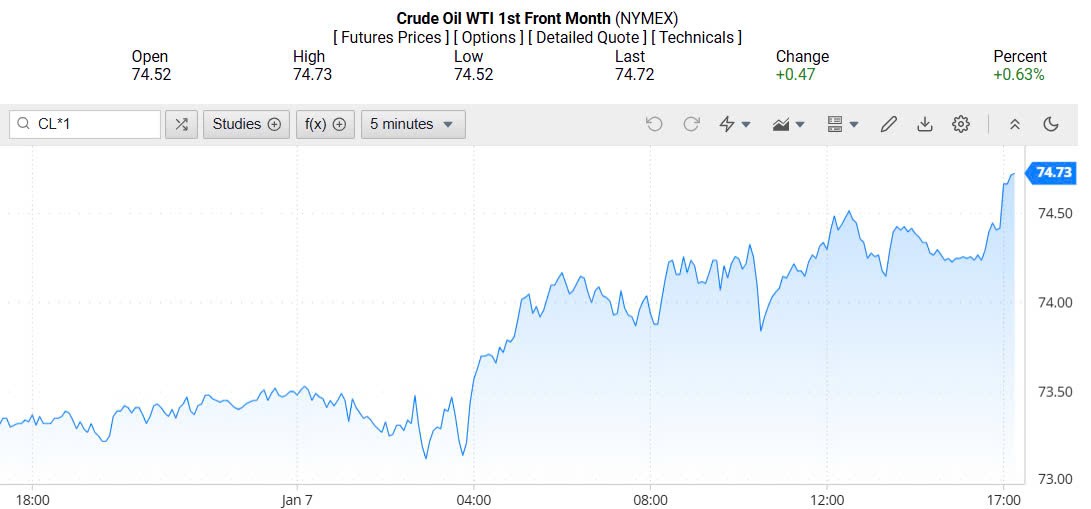
Task: Click the 74.73 current price label
Action: [x=1053, y=172]
